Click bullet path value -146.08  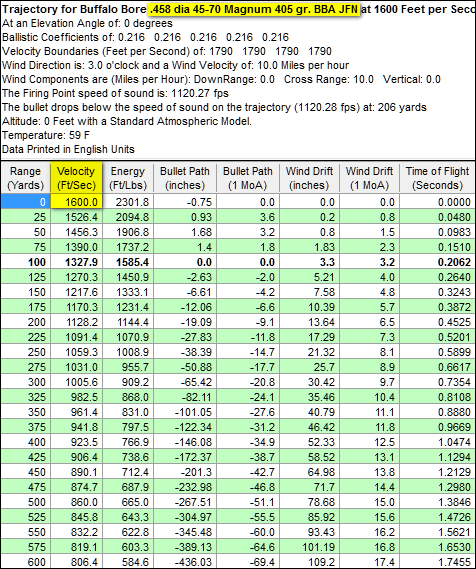click(185, 442)
